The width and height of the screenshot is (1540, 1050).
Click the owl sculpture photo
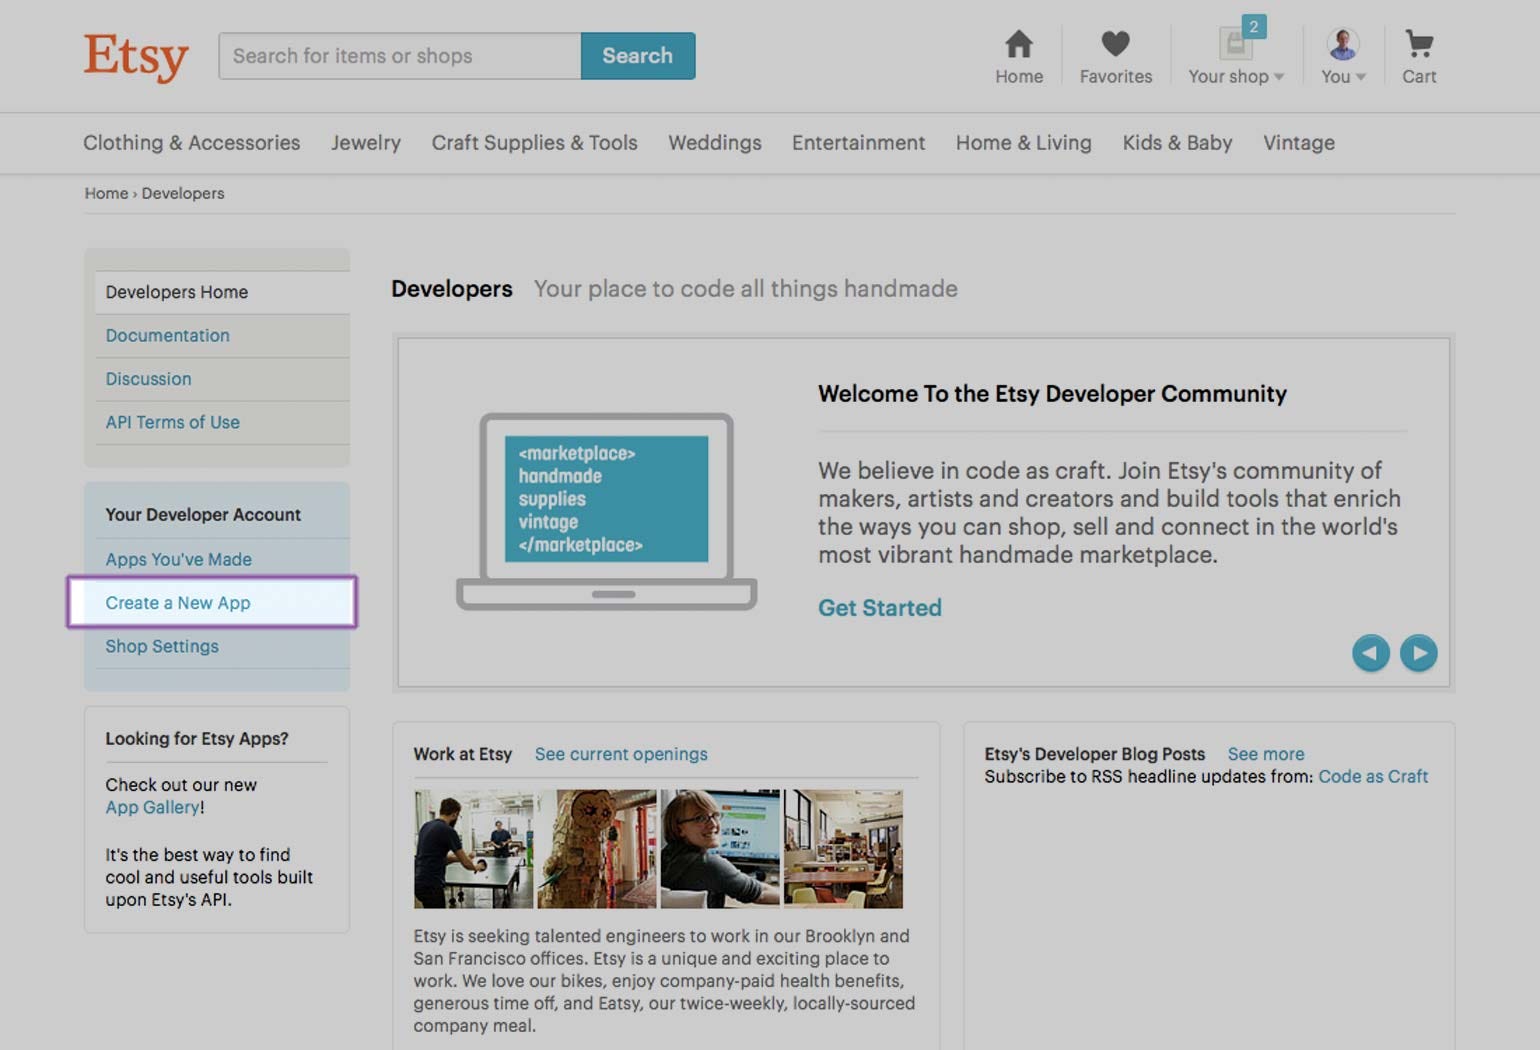click(597, 849)
